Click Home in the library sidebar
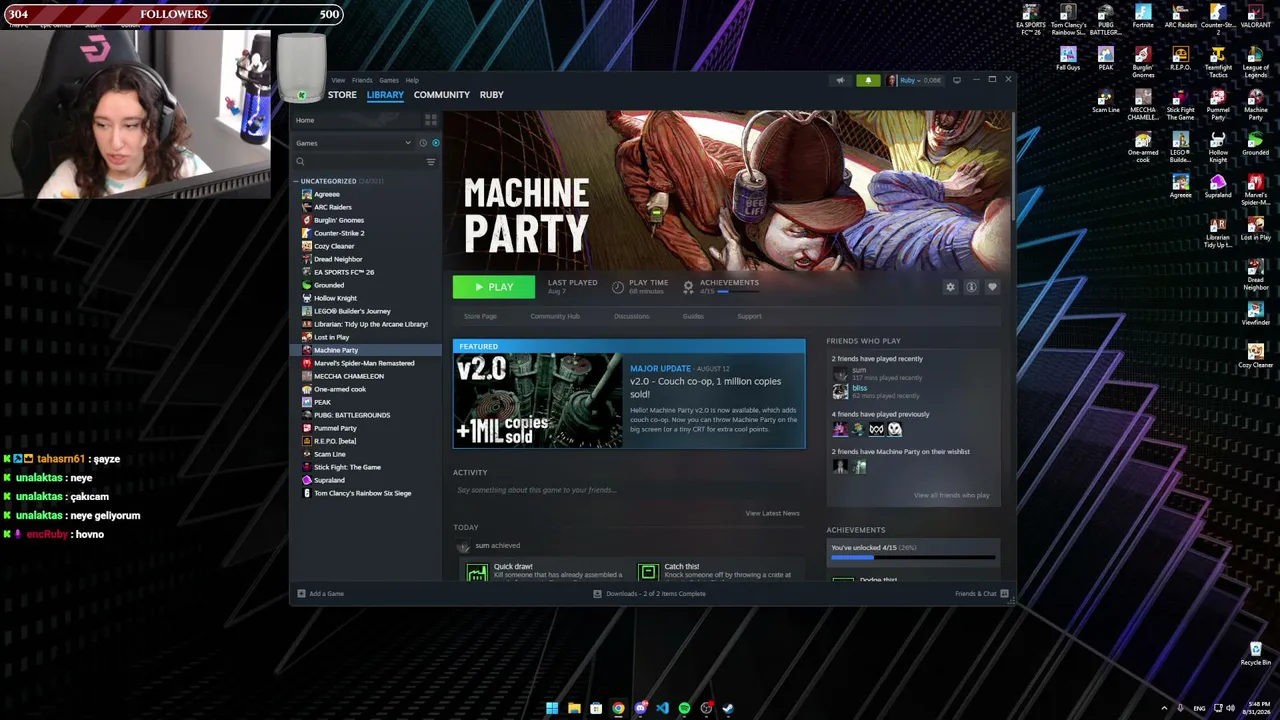Viewport: 1280px width, 720px height. pyautogui.click(x=305, y=120)
